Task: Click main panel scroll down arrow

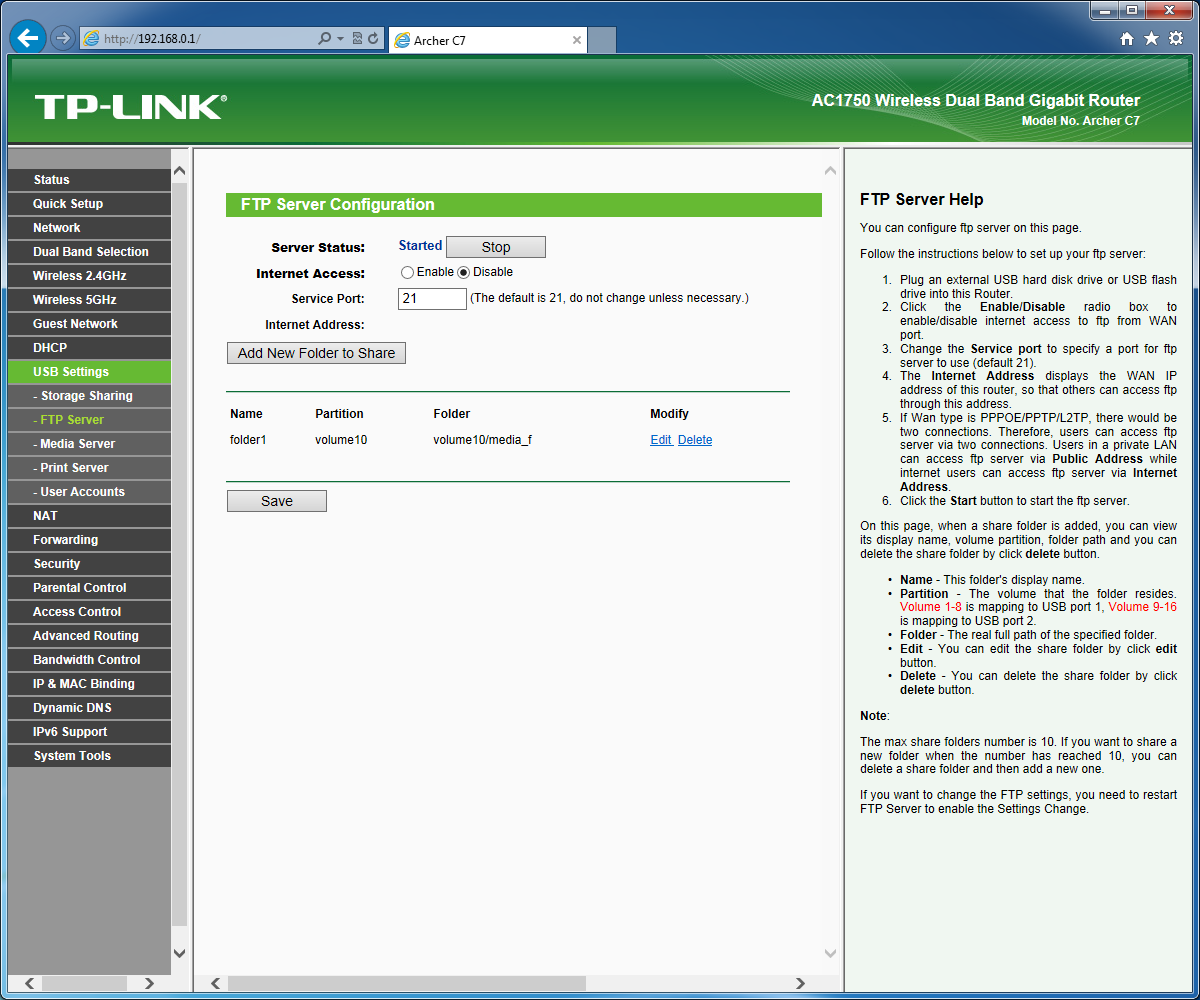Action: click(x=830, y=953)
